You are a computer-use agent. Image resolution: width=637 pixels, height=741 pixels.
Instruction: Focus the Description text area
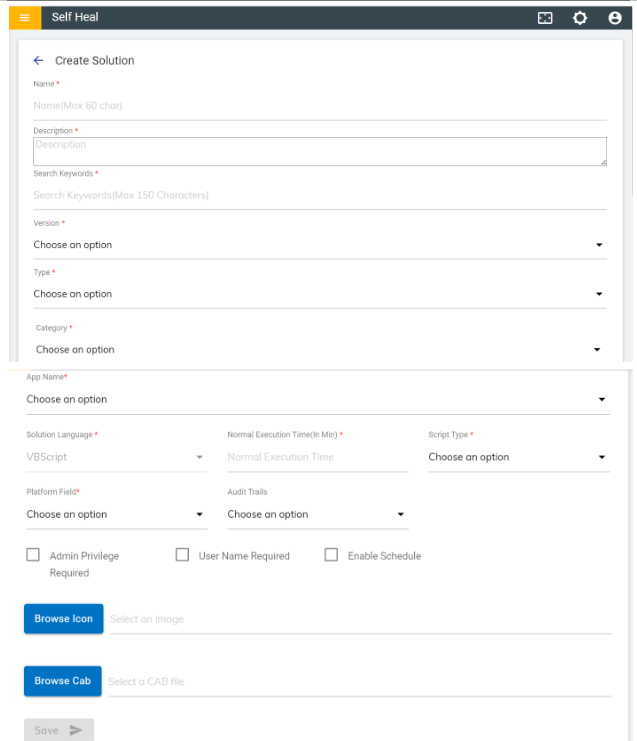click(x=318, y=151)
